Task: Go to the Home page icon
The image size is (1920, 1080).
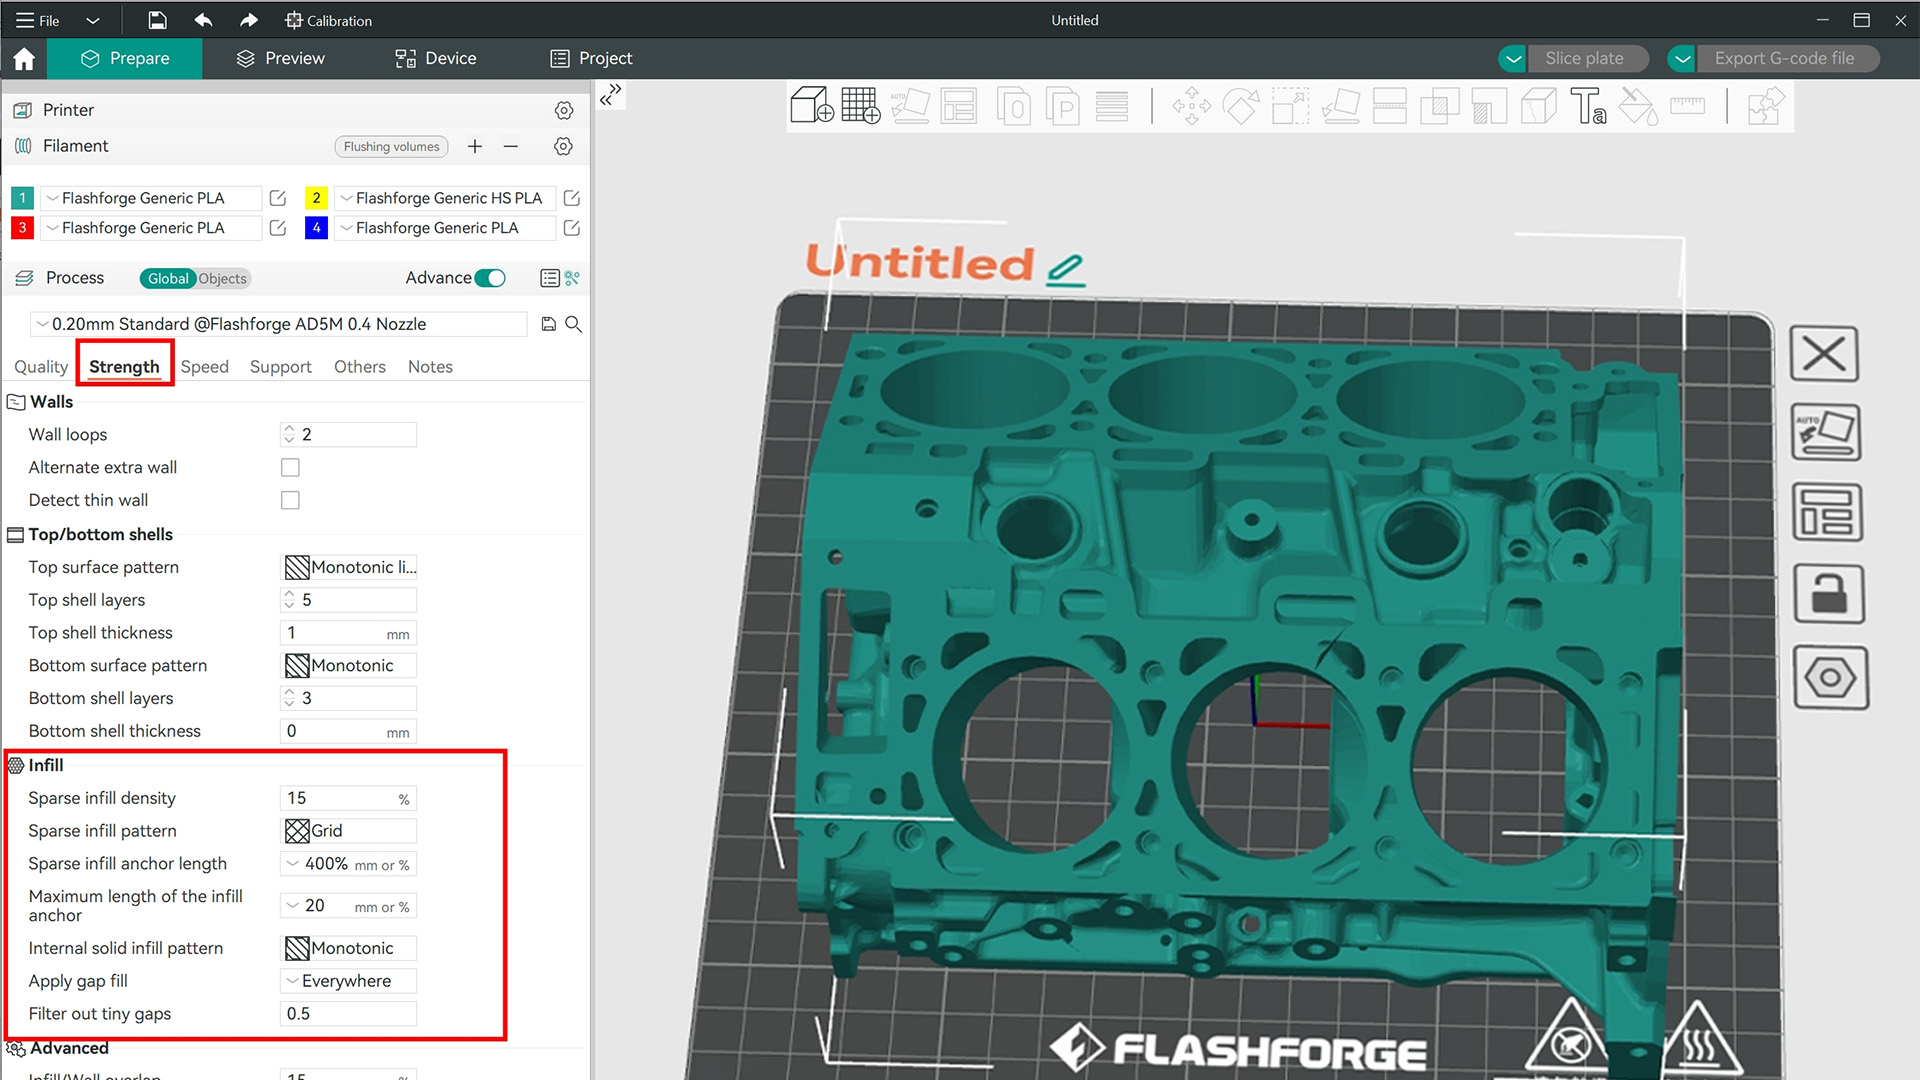Action: click(x=24, y=59)
